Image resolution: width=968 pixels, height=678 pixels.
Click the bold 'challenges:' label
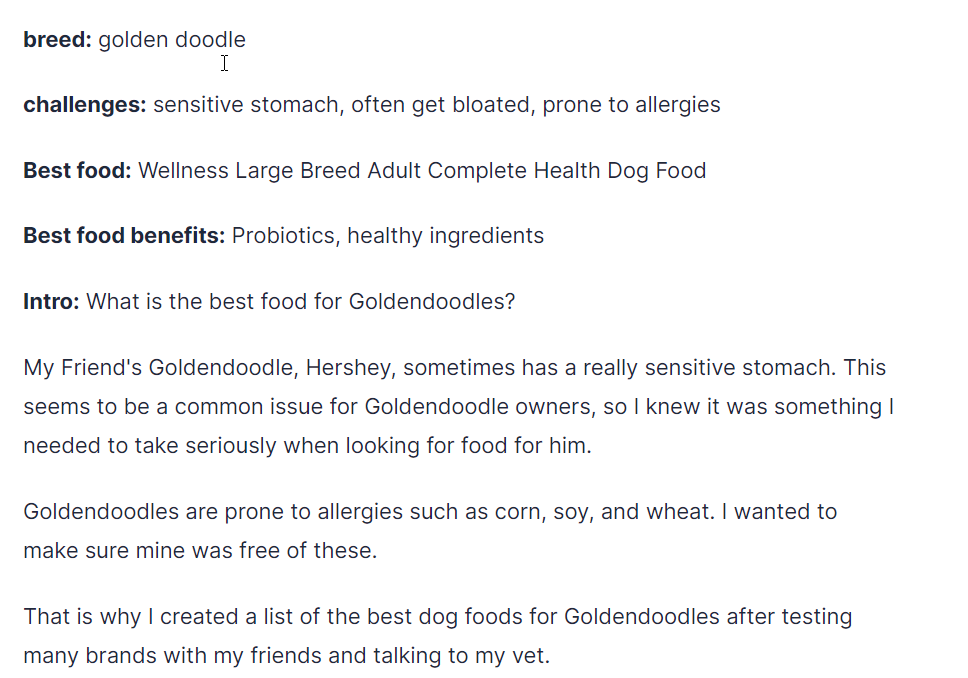(85, 105)
